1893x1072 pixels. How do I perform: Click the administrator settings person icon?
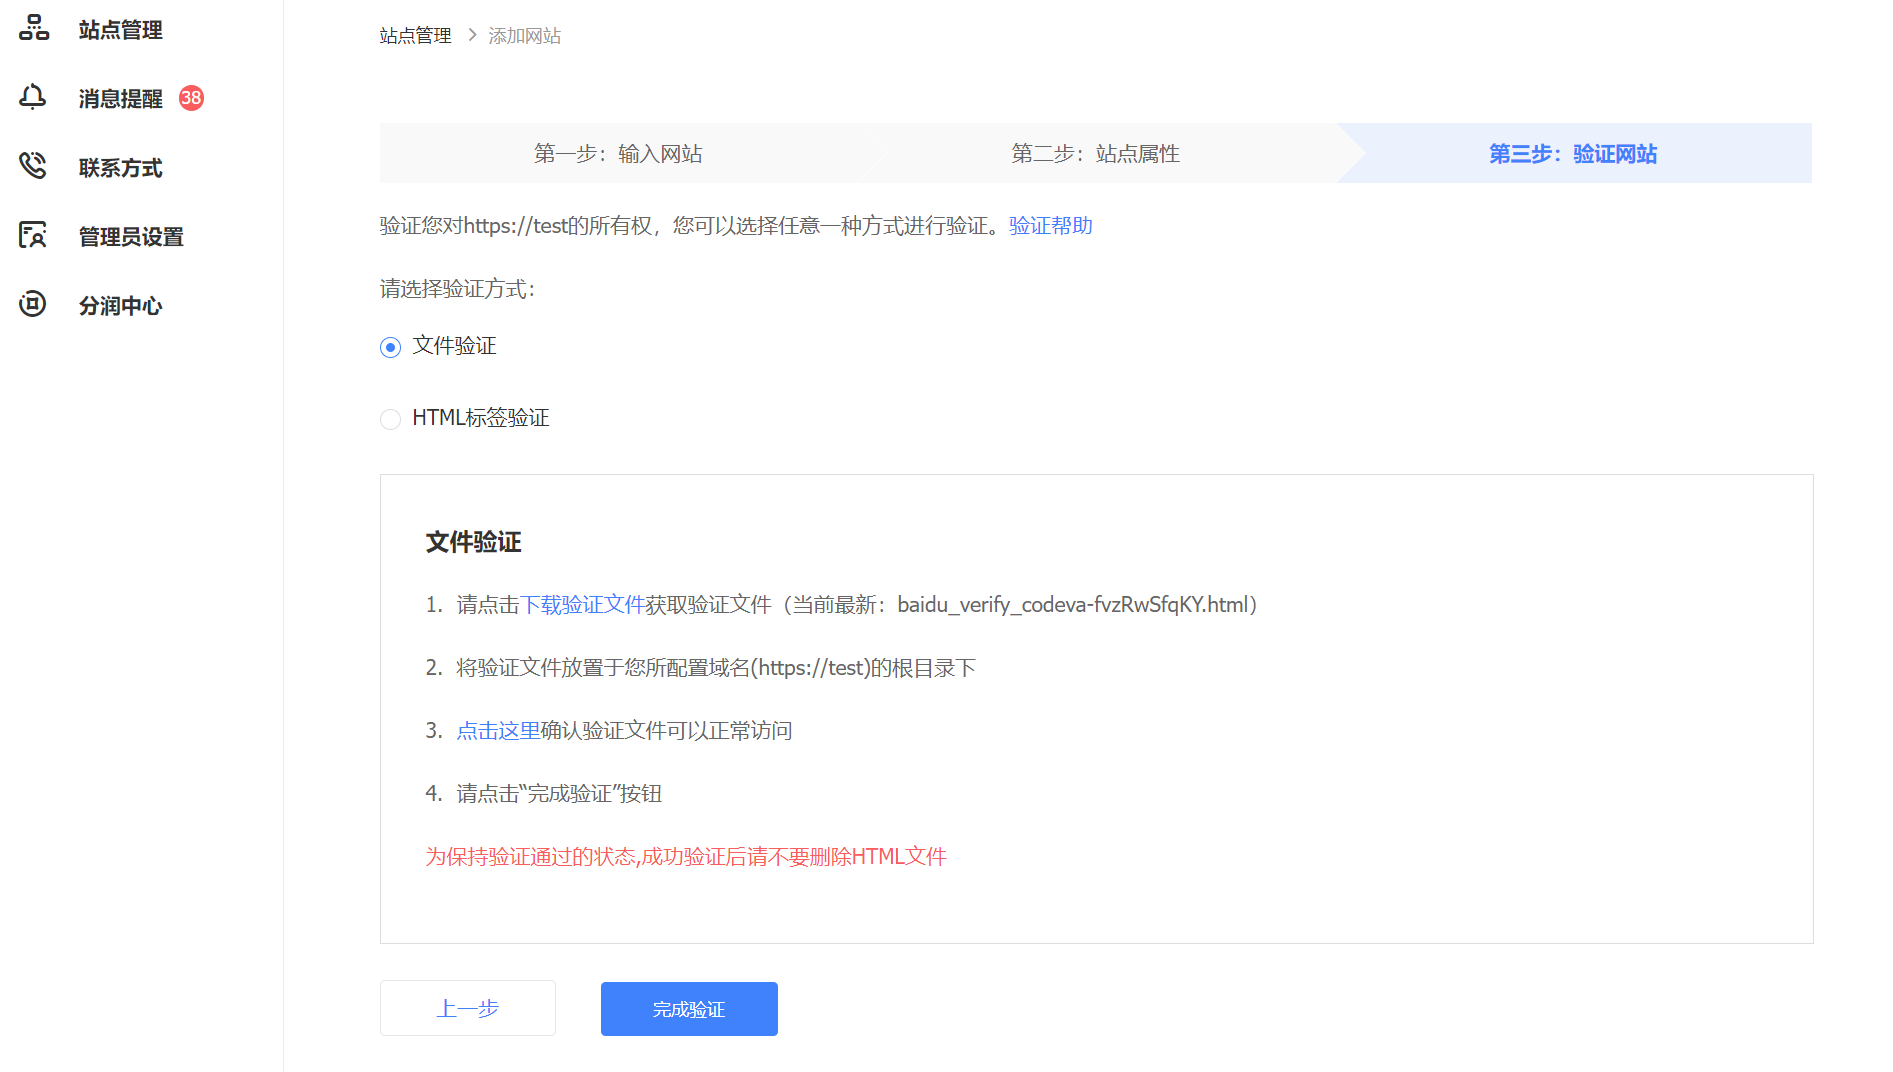(x=33, y=235)
